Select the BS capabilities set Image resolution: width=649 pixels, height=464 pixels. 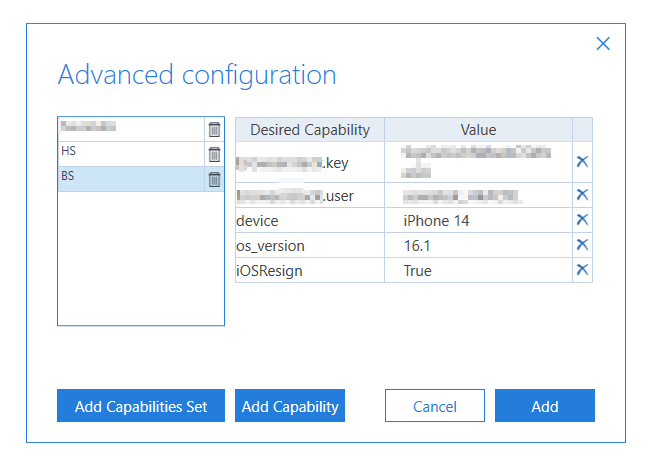point(130,179)
